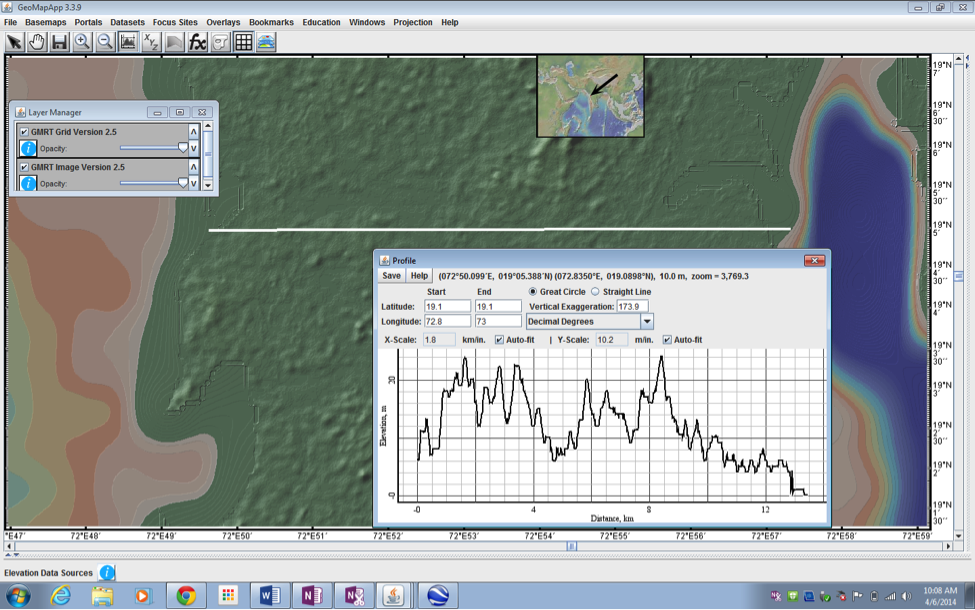This screenshot has height=610, width=975.
Task: Open the Projection menu
Action: coord(412,22)
